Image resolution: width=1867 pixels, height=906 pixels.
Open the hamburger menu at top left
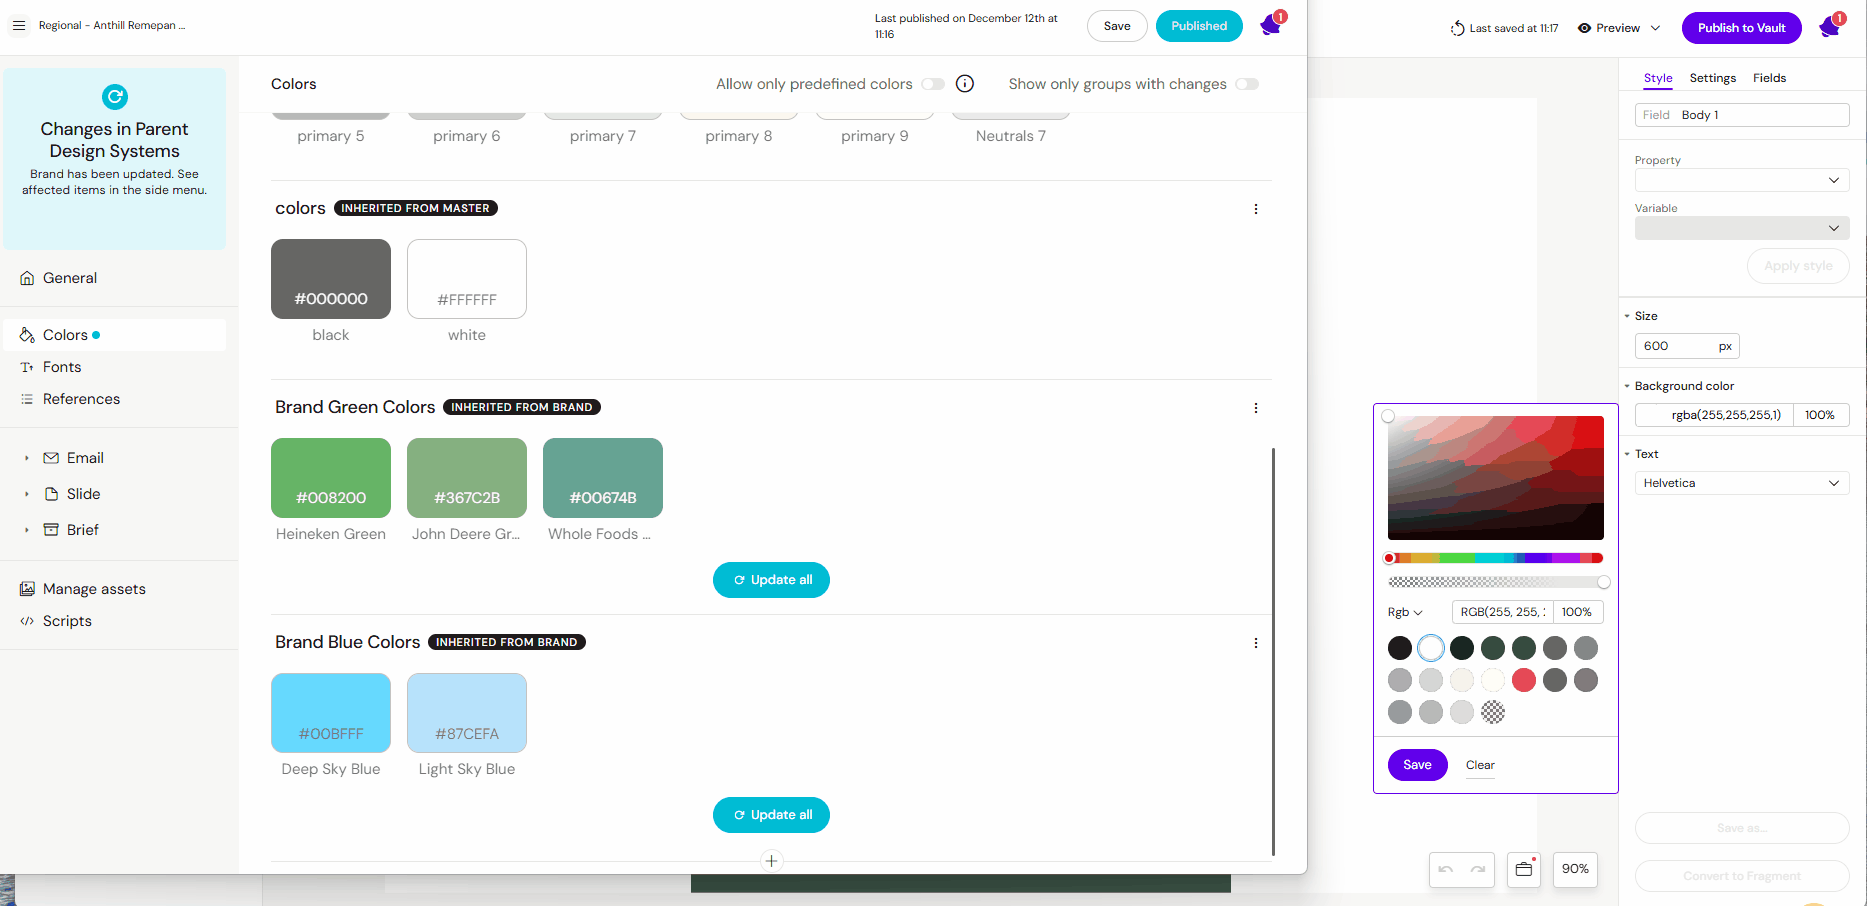[19, 26]
